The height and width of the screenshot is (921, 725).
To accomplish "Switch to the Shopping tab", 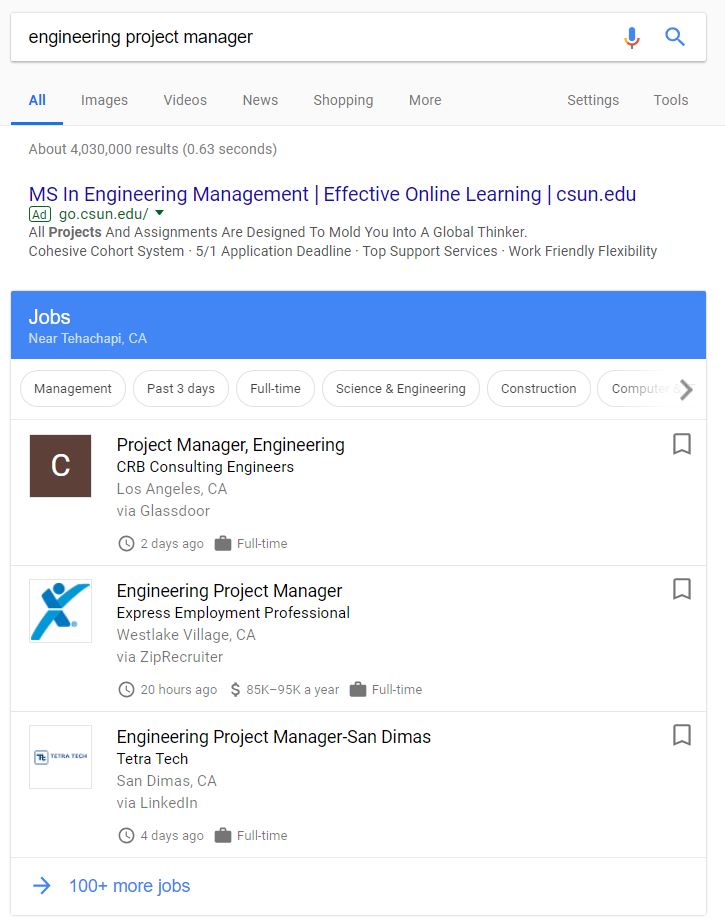I will point(343,100).
